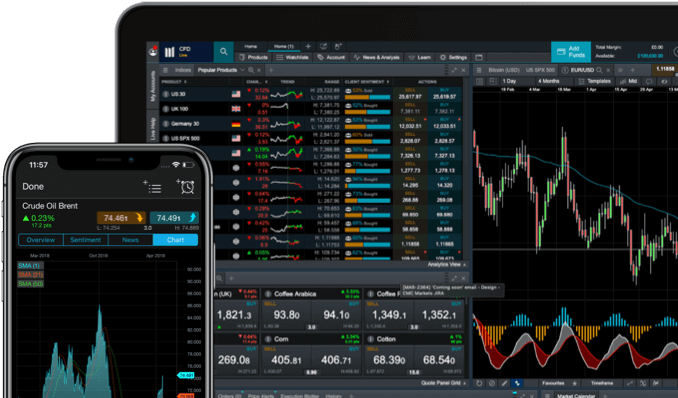The image size is (678, 398).
Task: Tap Done on the phone screen
Action: [x=33, y=186]
